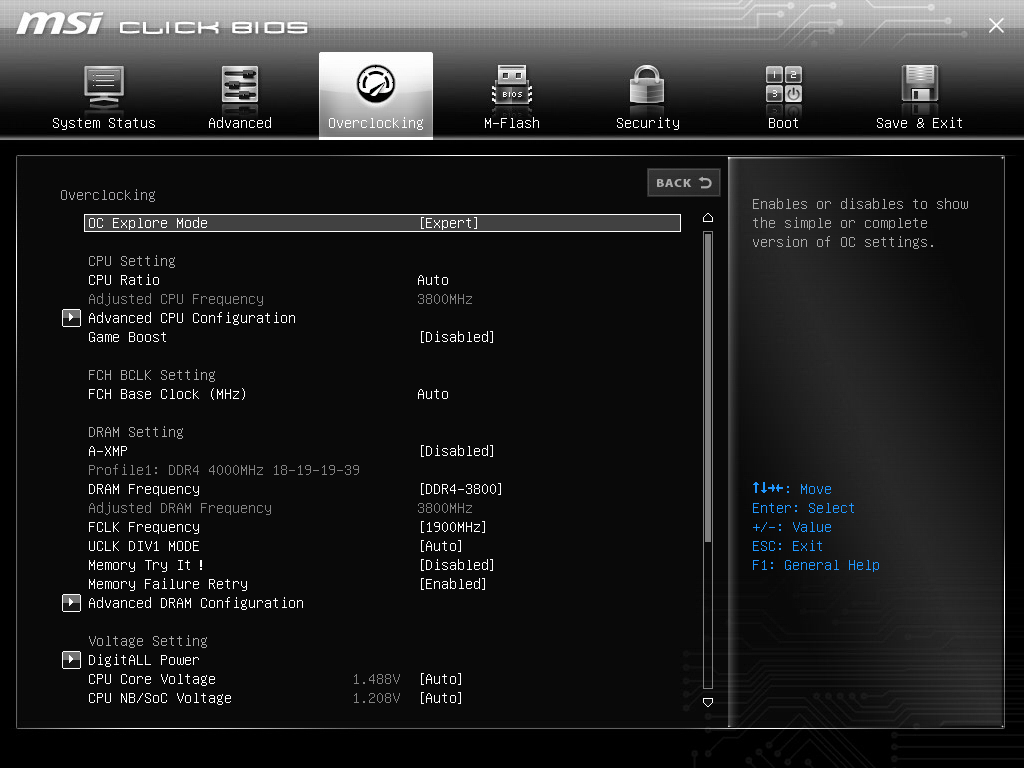Open CPU Core Voltage [Auto] dropdown
The image size is (1024, 768).
441,679
